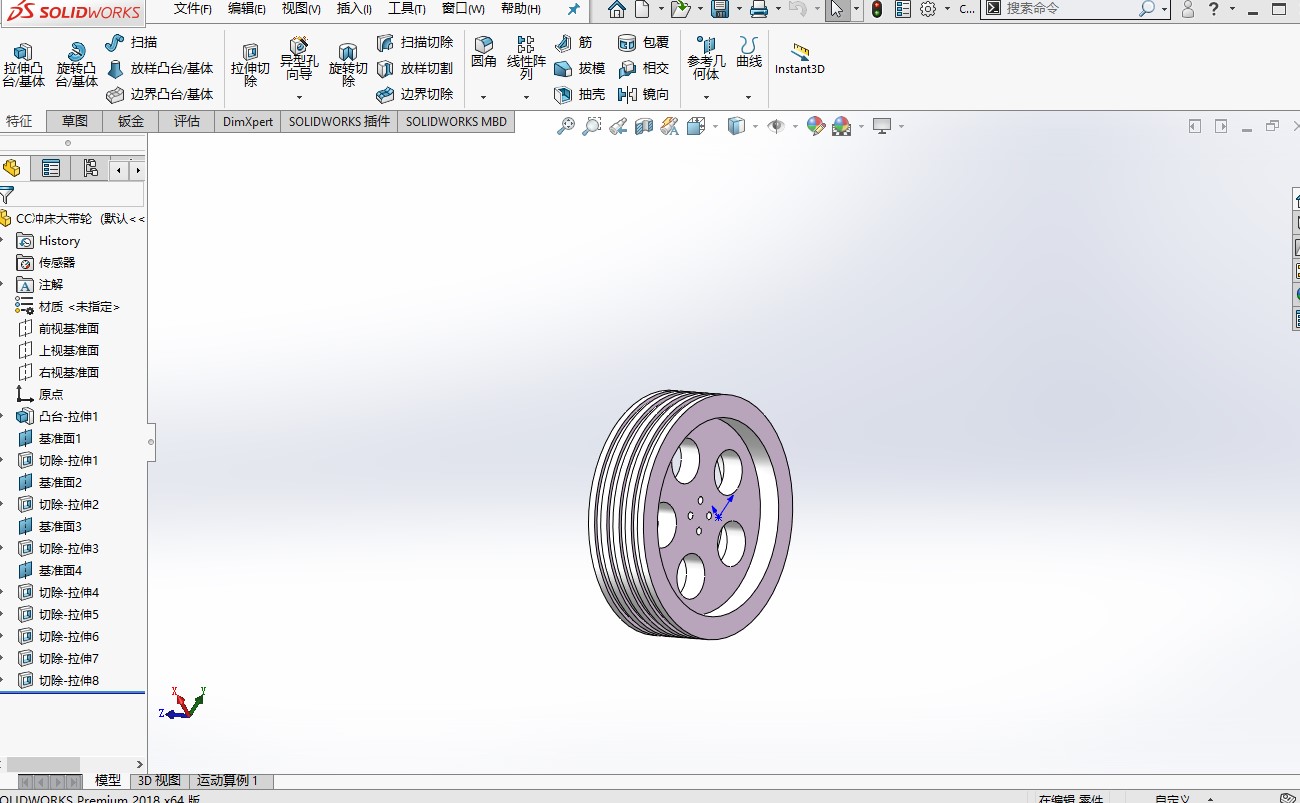Open the 工具(T) menu
Image resolution: width=1300 pixels, height=803 pixels.
(407, 9)
